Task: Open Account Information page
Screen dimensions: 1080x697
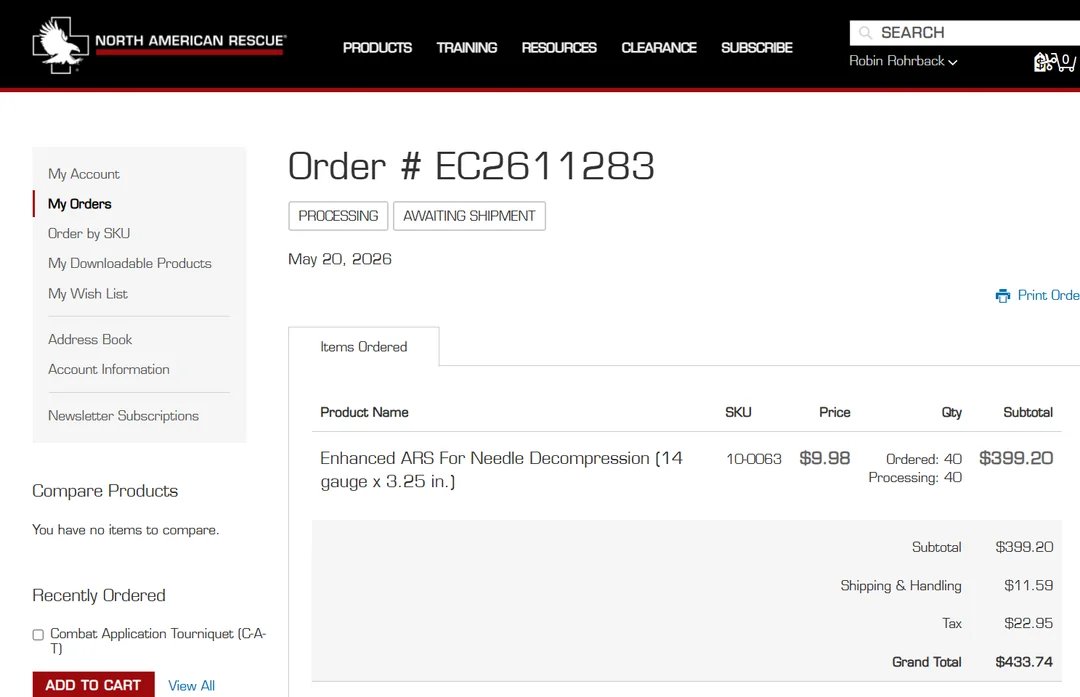Action: point(109,369)
